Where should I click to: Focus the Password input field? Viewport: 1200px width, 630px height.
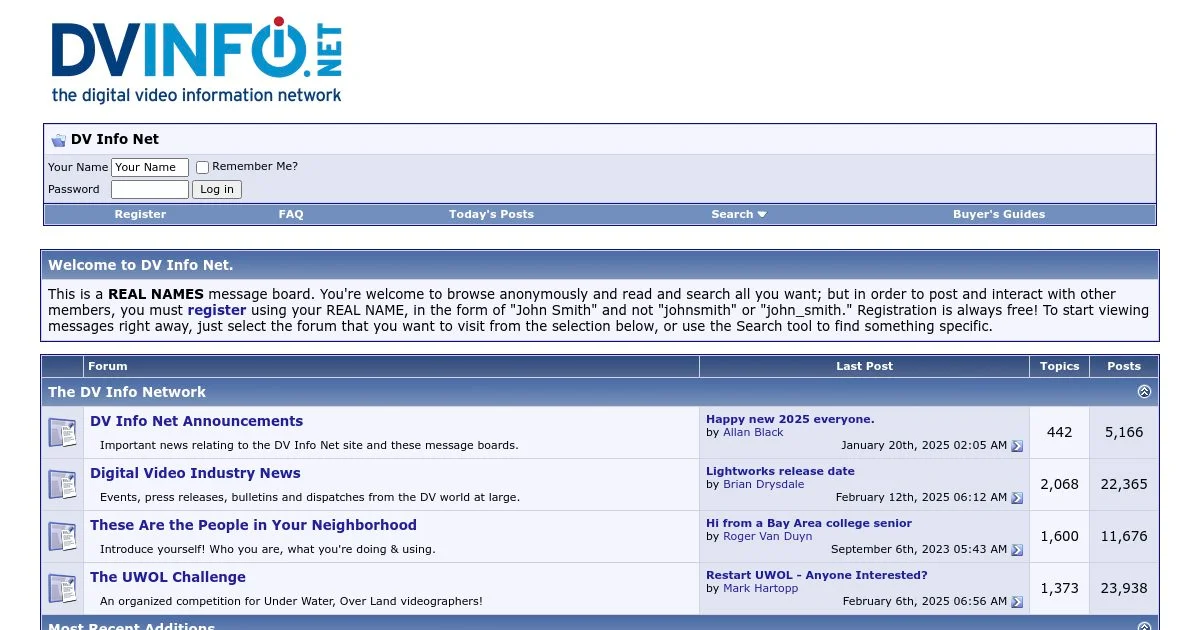150,189
